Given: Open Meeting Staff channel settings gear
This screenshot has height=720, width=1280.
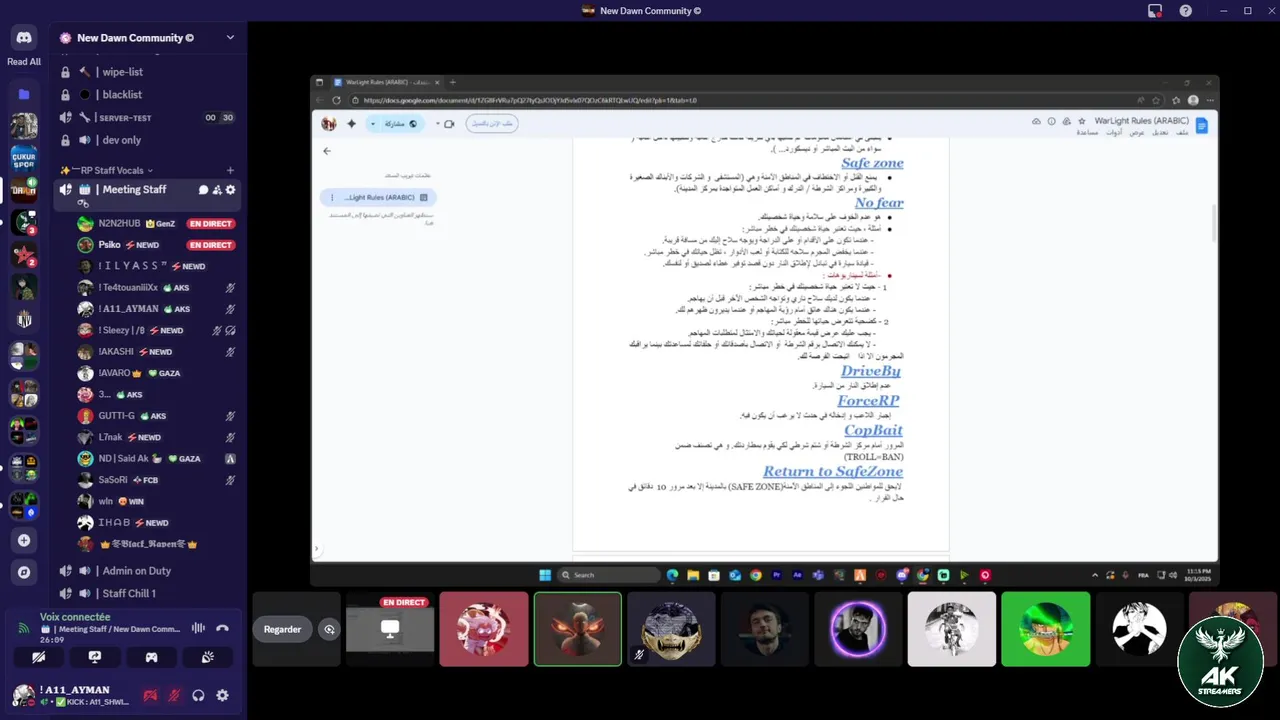Looking at the screenshot, I should [231, 190].
